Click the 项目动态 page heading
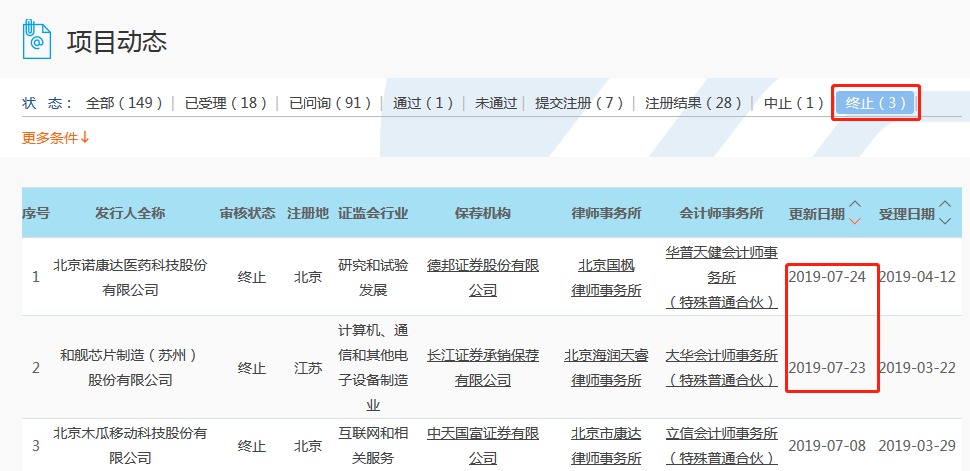The width and height of the screenshot is (970, 471). [118, 41]
